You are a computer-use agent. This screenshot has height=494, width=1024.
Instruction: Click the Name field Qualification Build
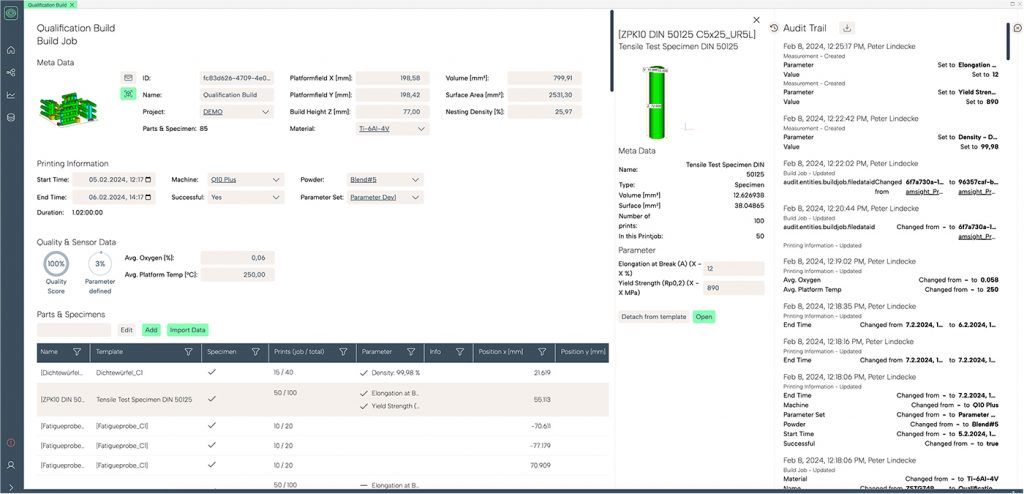point(237,95)
